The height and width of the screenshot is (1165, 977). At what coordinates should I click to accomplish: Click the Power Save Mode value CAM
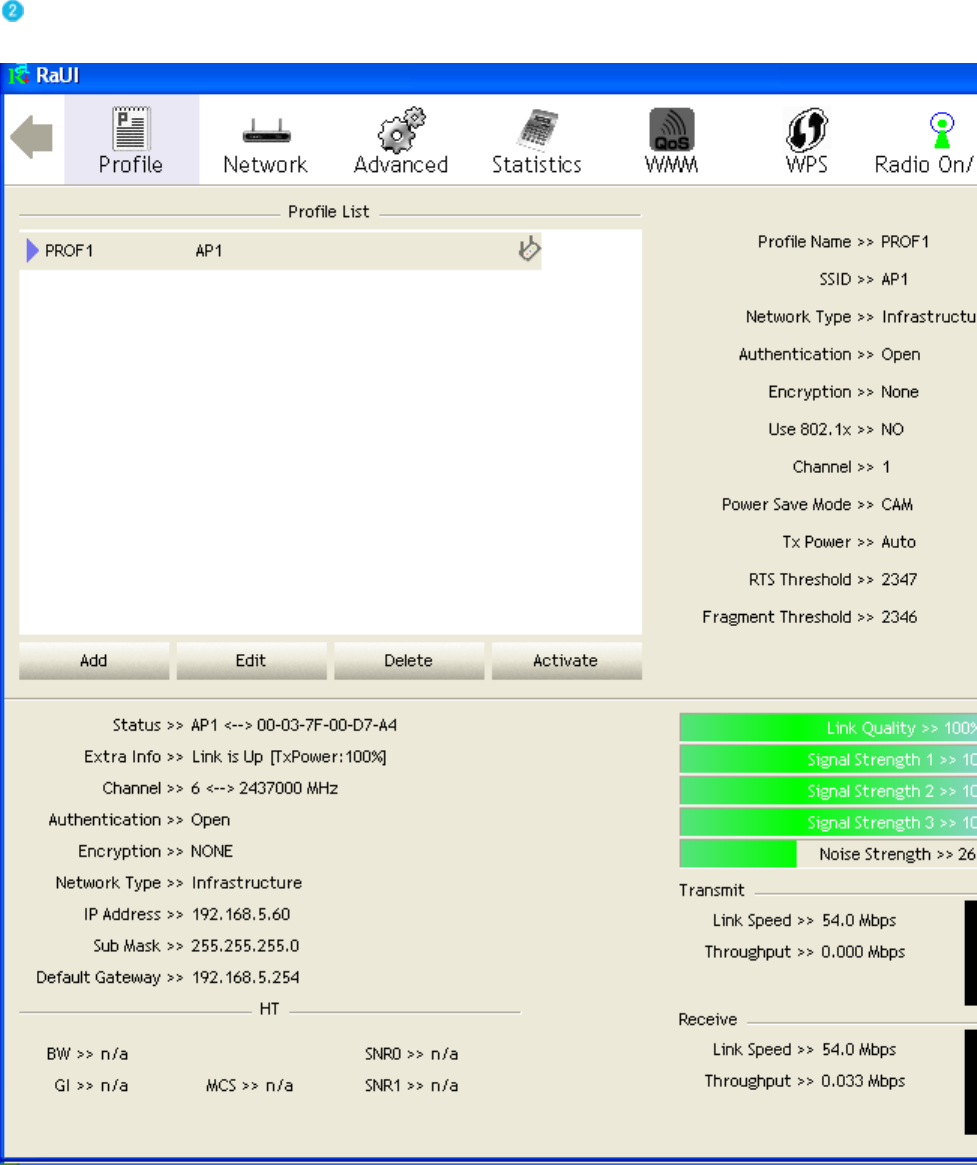(897, 505)
